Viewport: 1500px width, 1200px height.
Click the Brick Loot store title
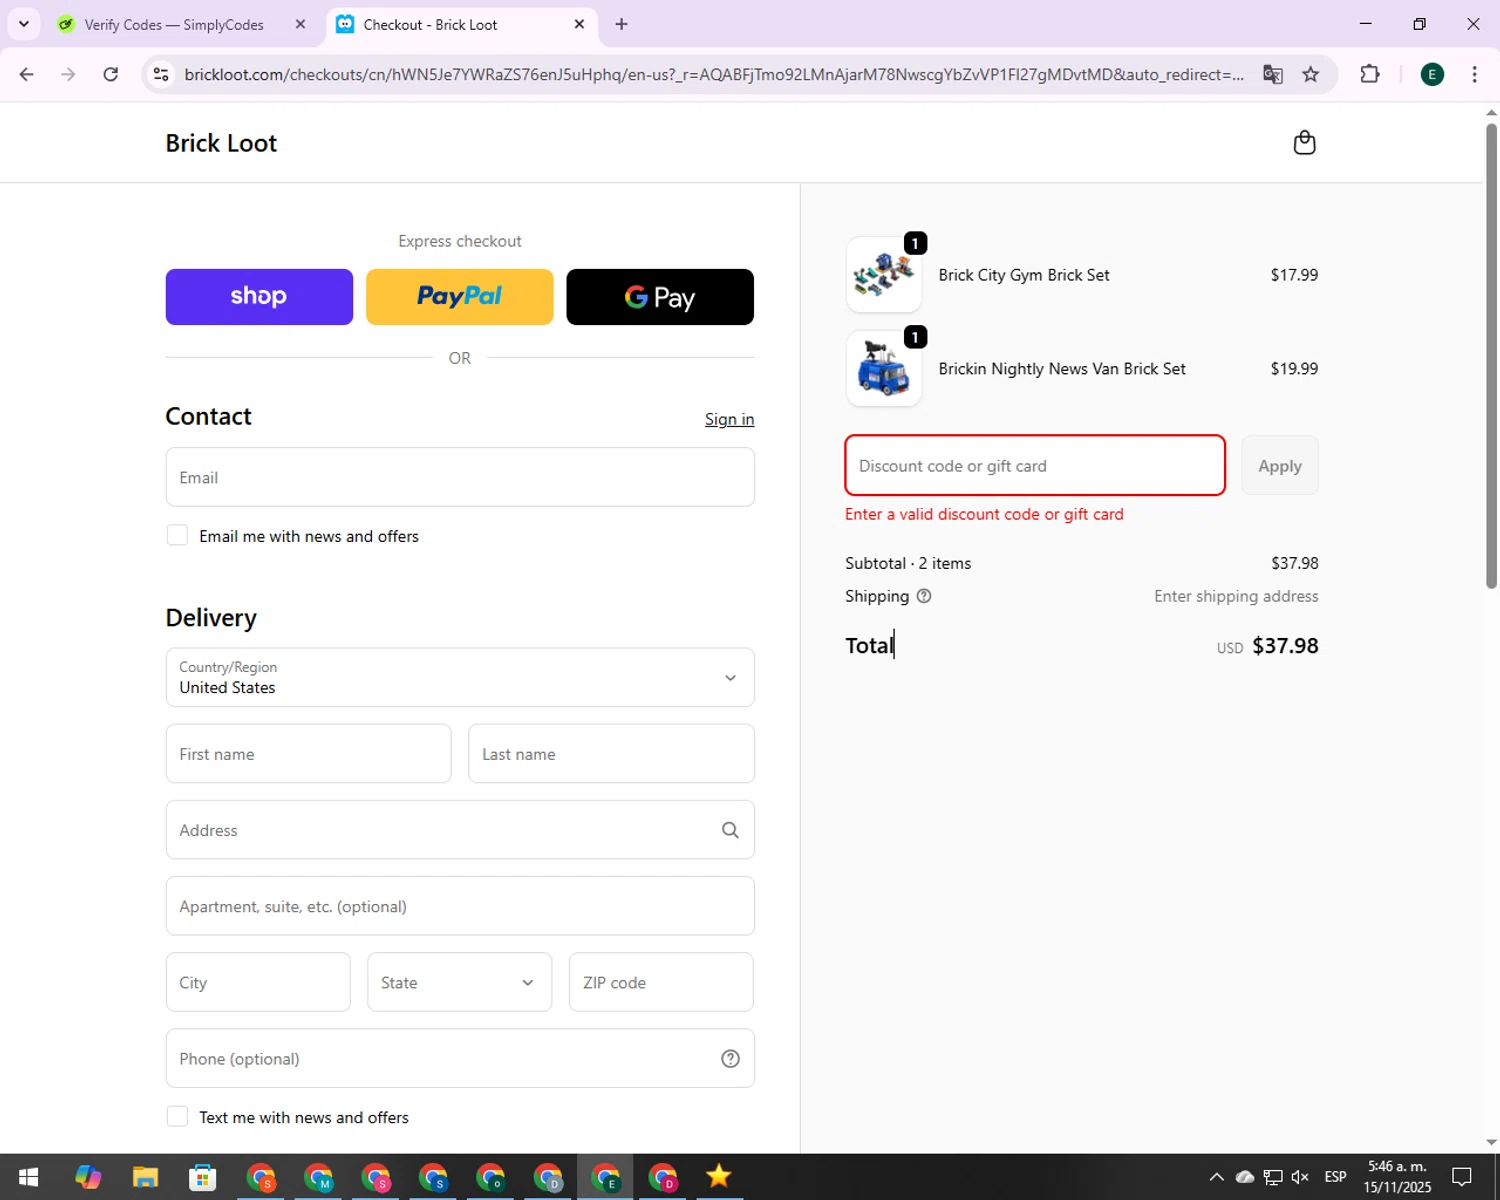coord(221,143)
